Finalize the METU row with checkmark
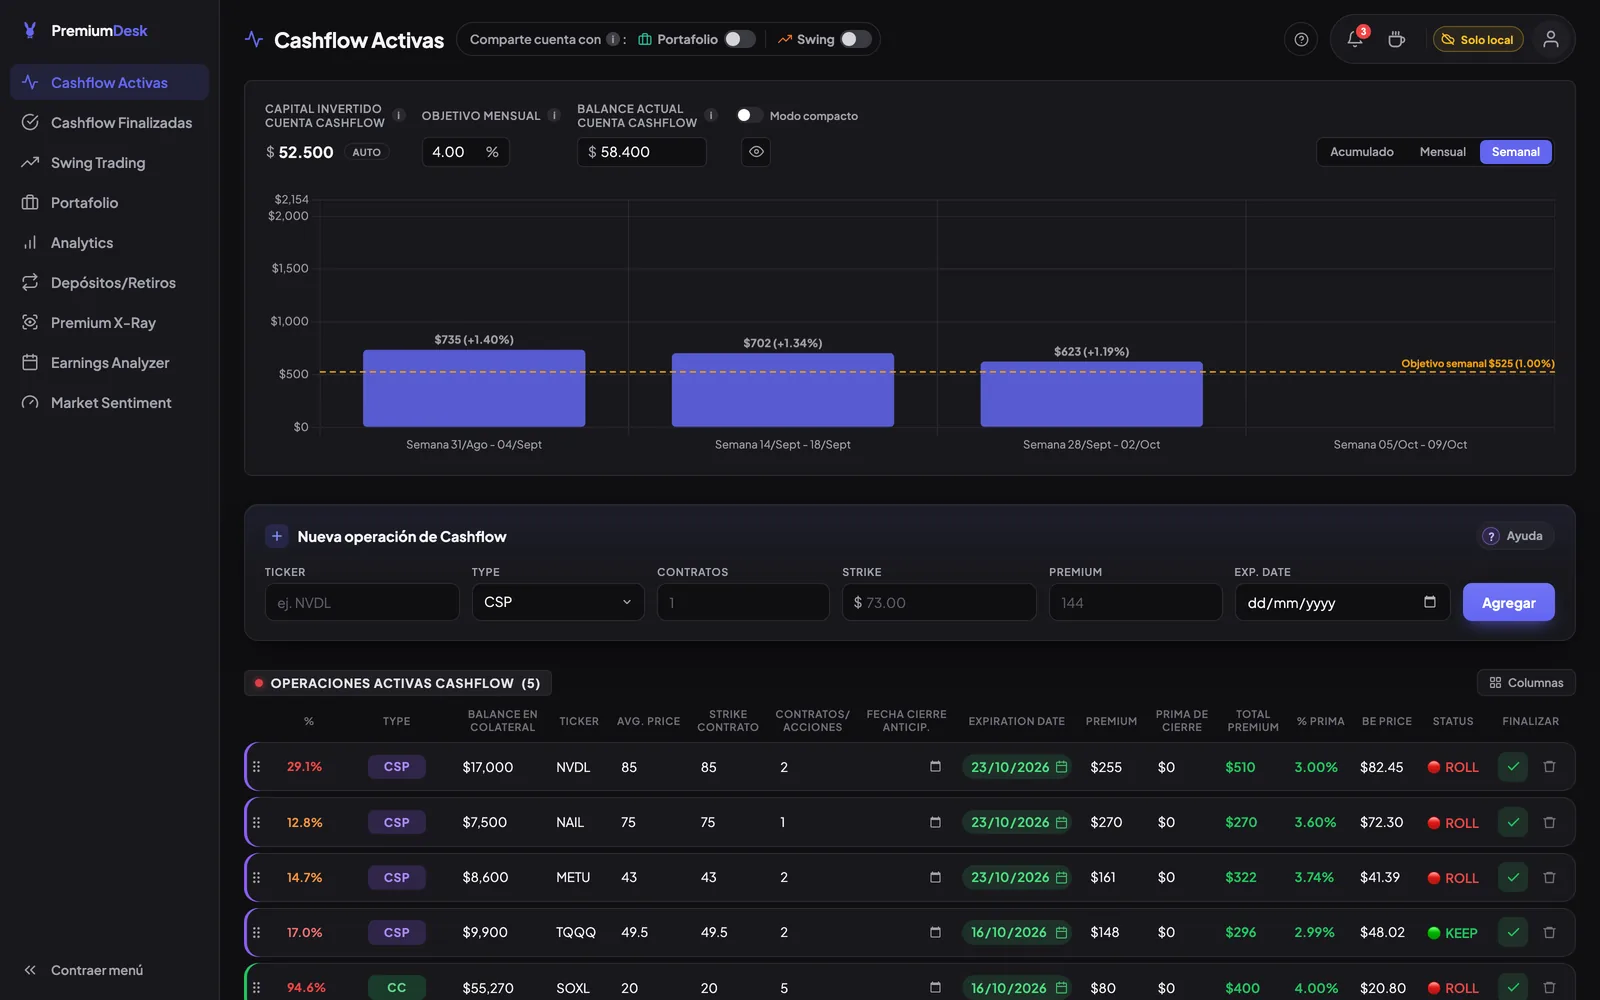Screen dimensions: 1600x1000 click(1513, 877)
